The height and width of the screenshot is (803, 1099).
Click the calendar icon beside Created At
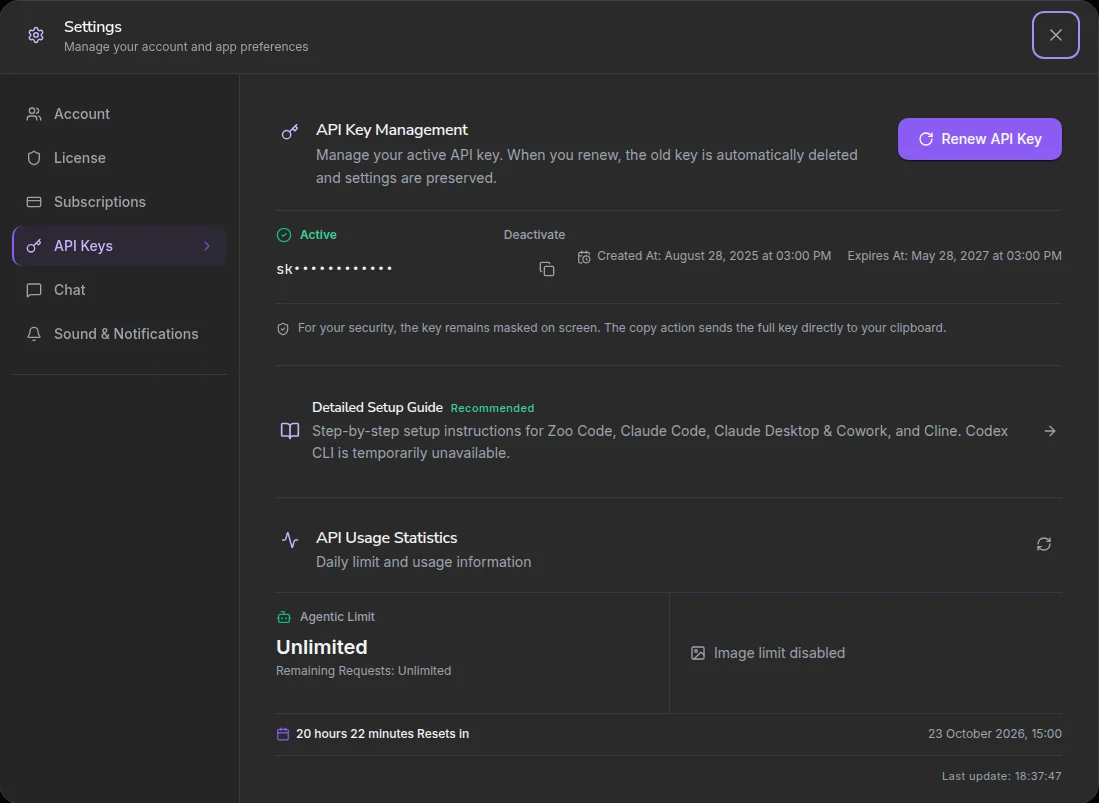[x=584, y=257]
